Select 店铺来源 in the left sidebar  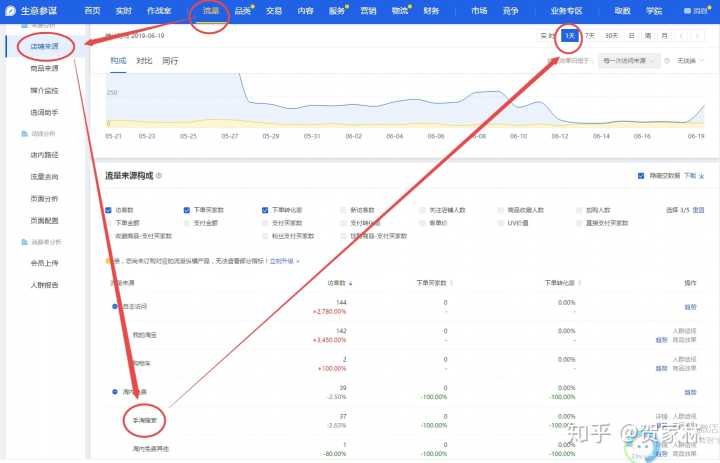point(45,47)
